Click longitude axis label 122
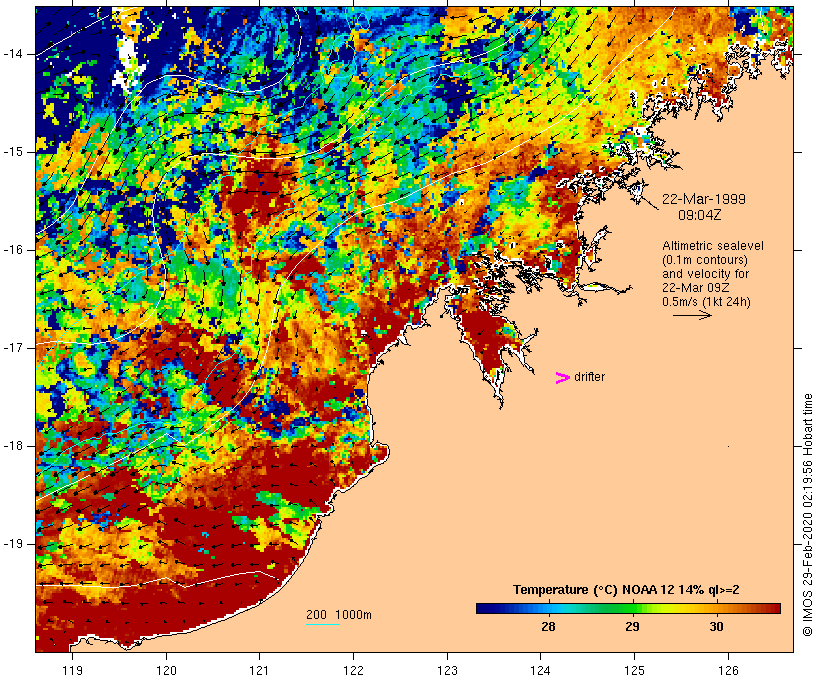This screenshot has height=680, width=820. [x=354, y=670]
